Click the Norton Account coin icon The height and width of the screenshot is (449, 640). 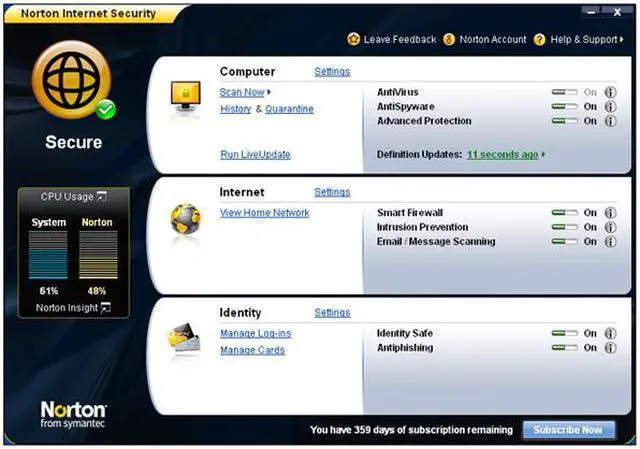pos(449,39)
